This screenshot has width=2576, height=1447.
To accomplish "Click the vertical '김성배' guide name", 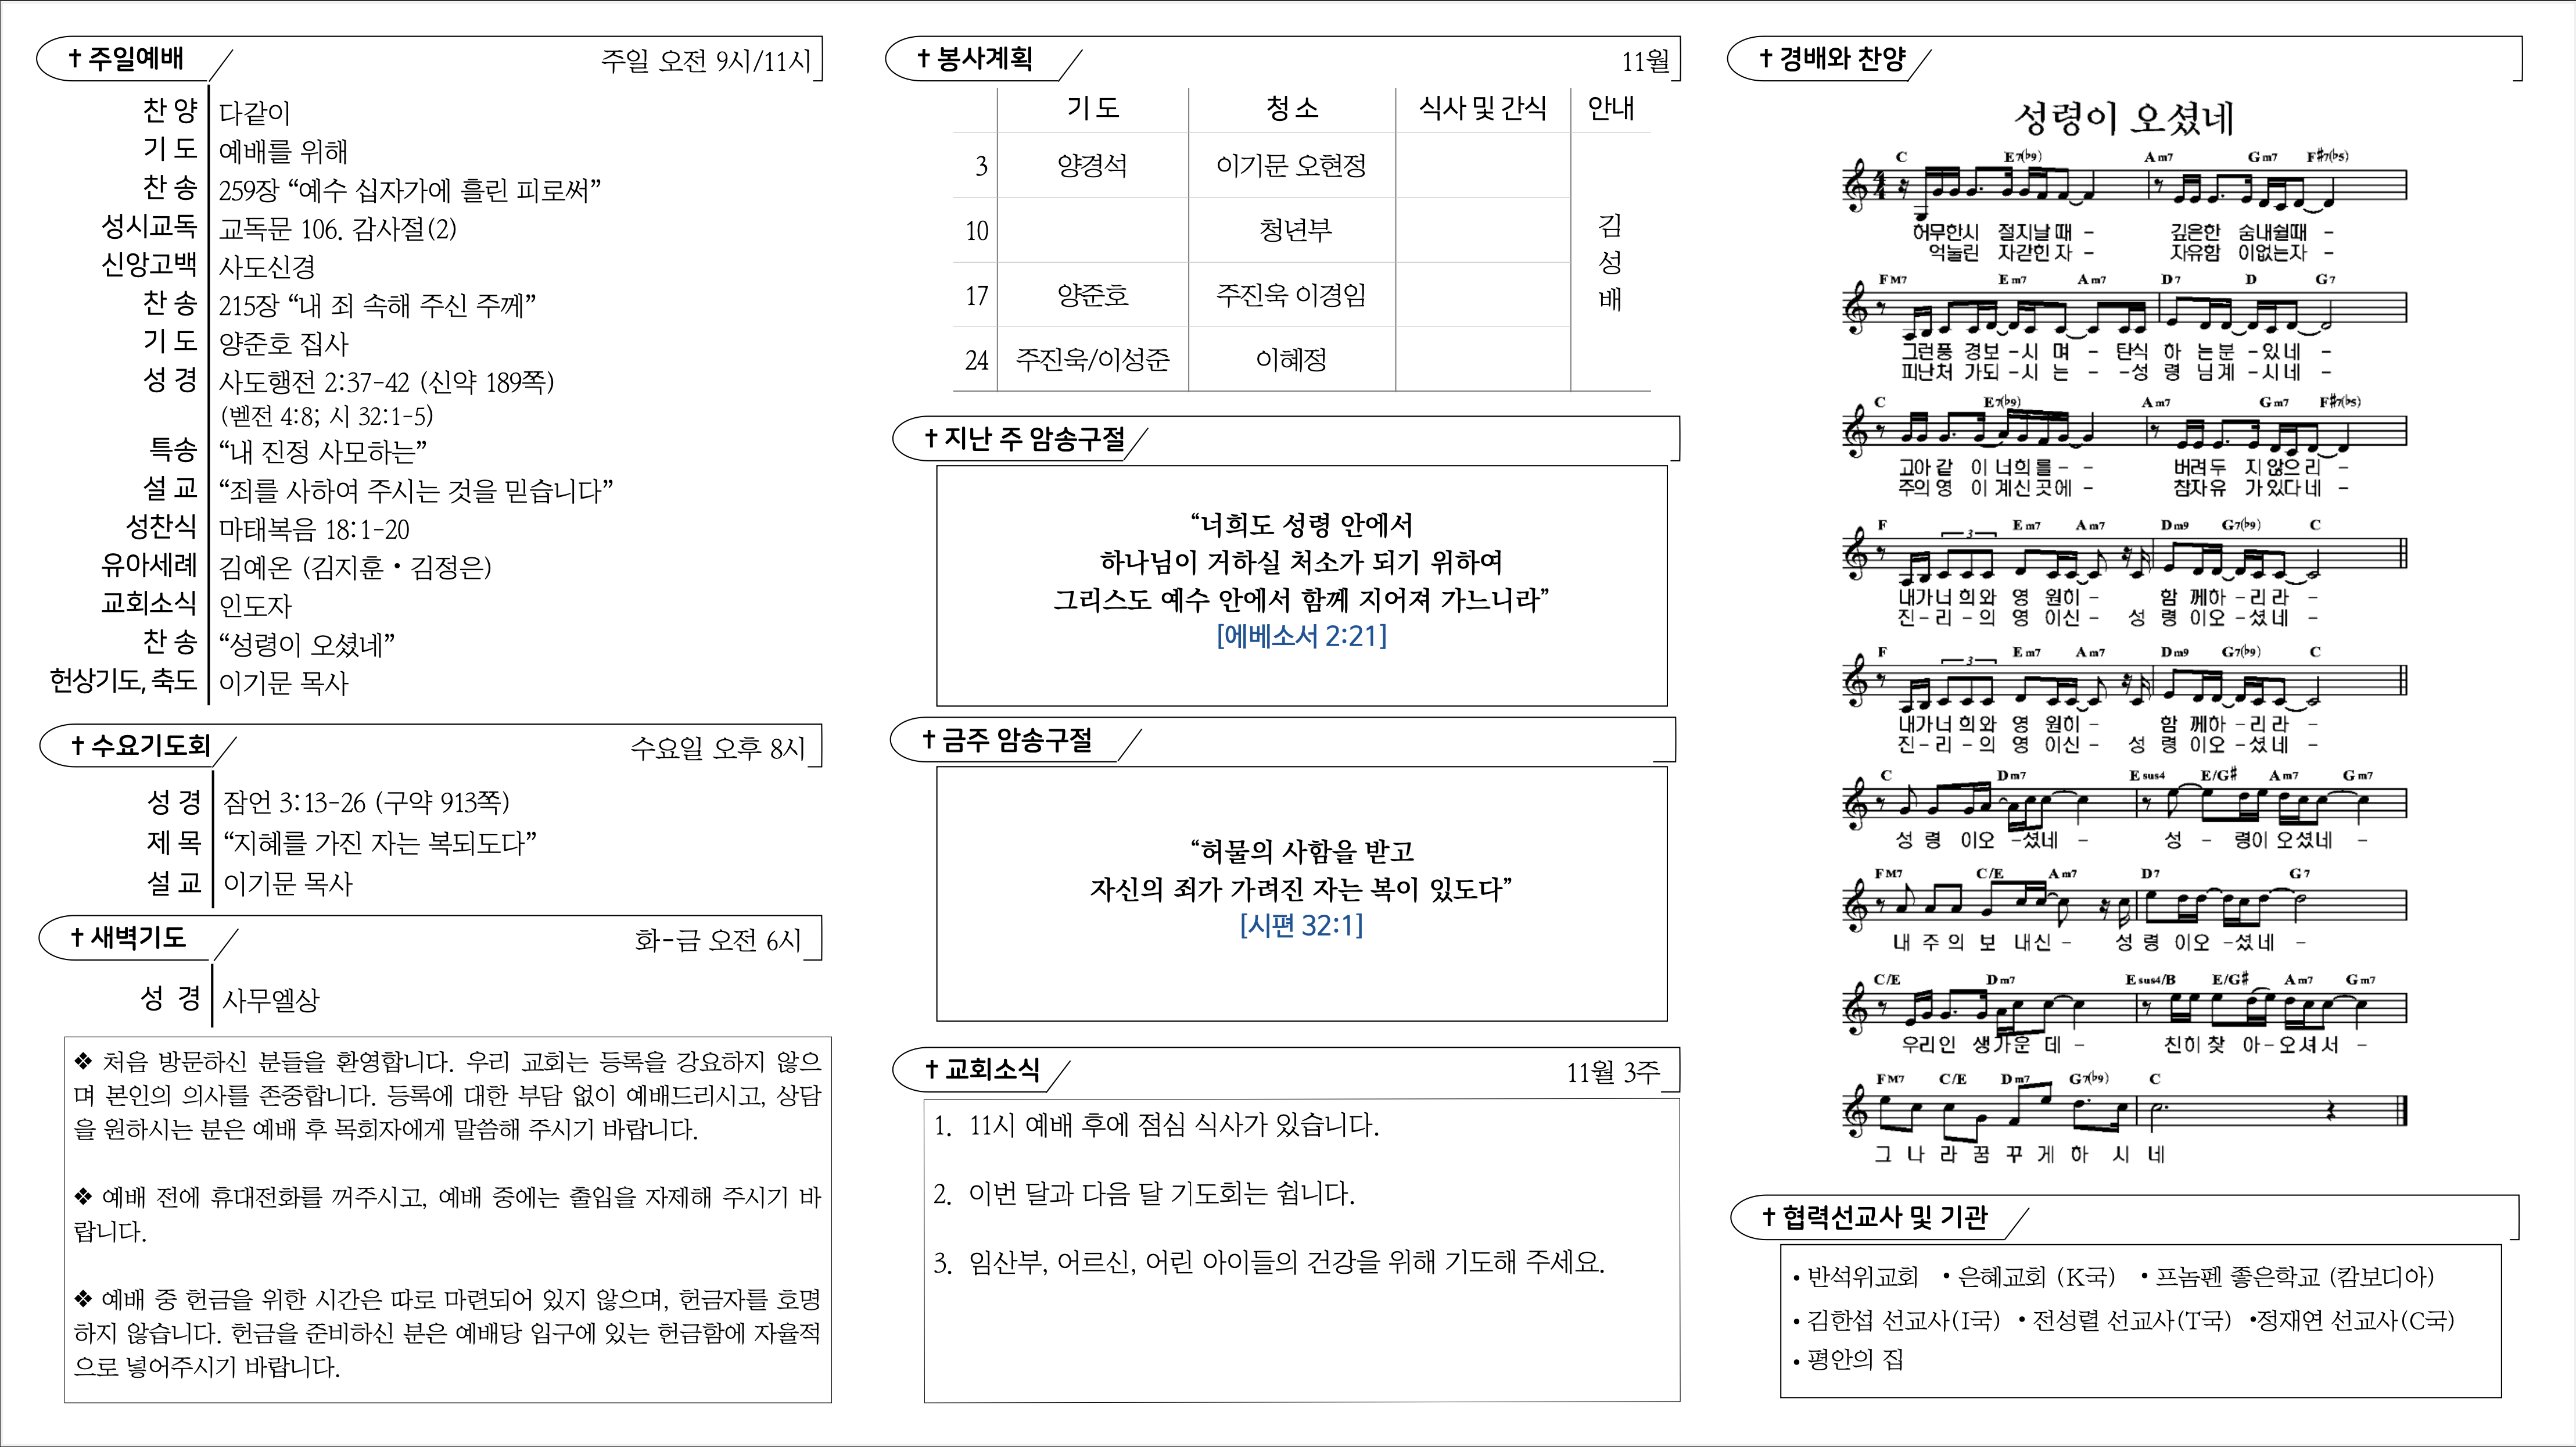I will click(1610, 262).
